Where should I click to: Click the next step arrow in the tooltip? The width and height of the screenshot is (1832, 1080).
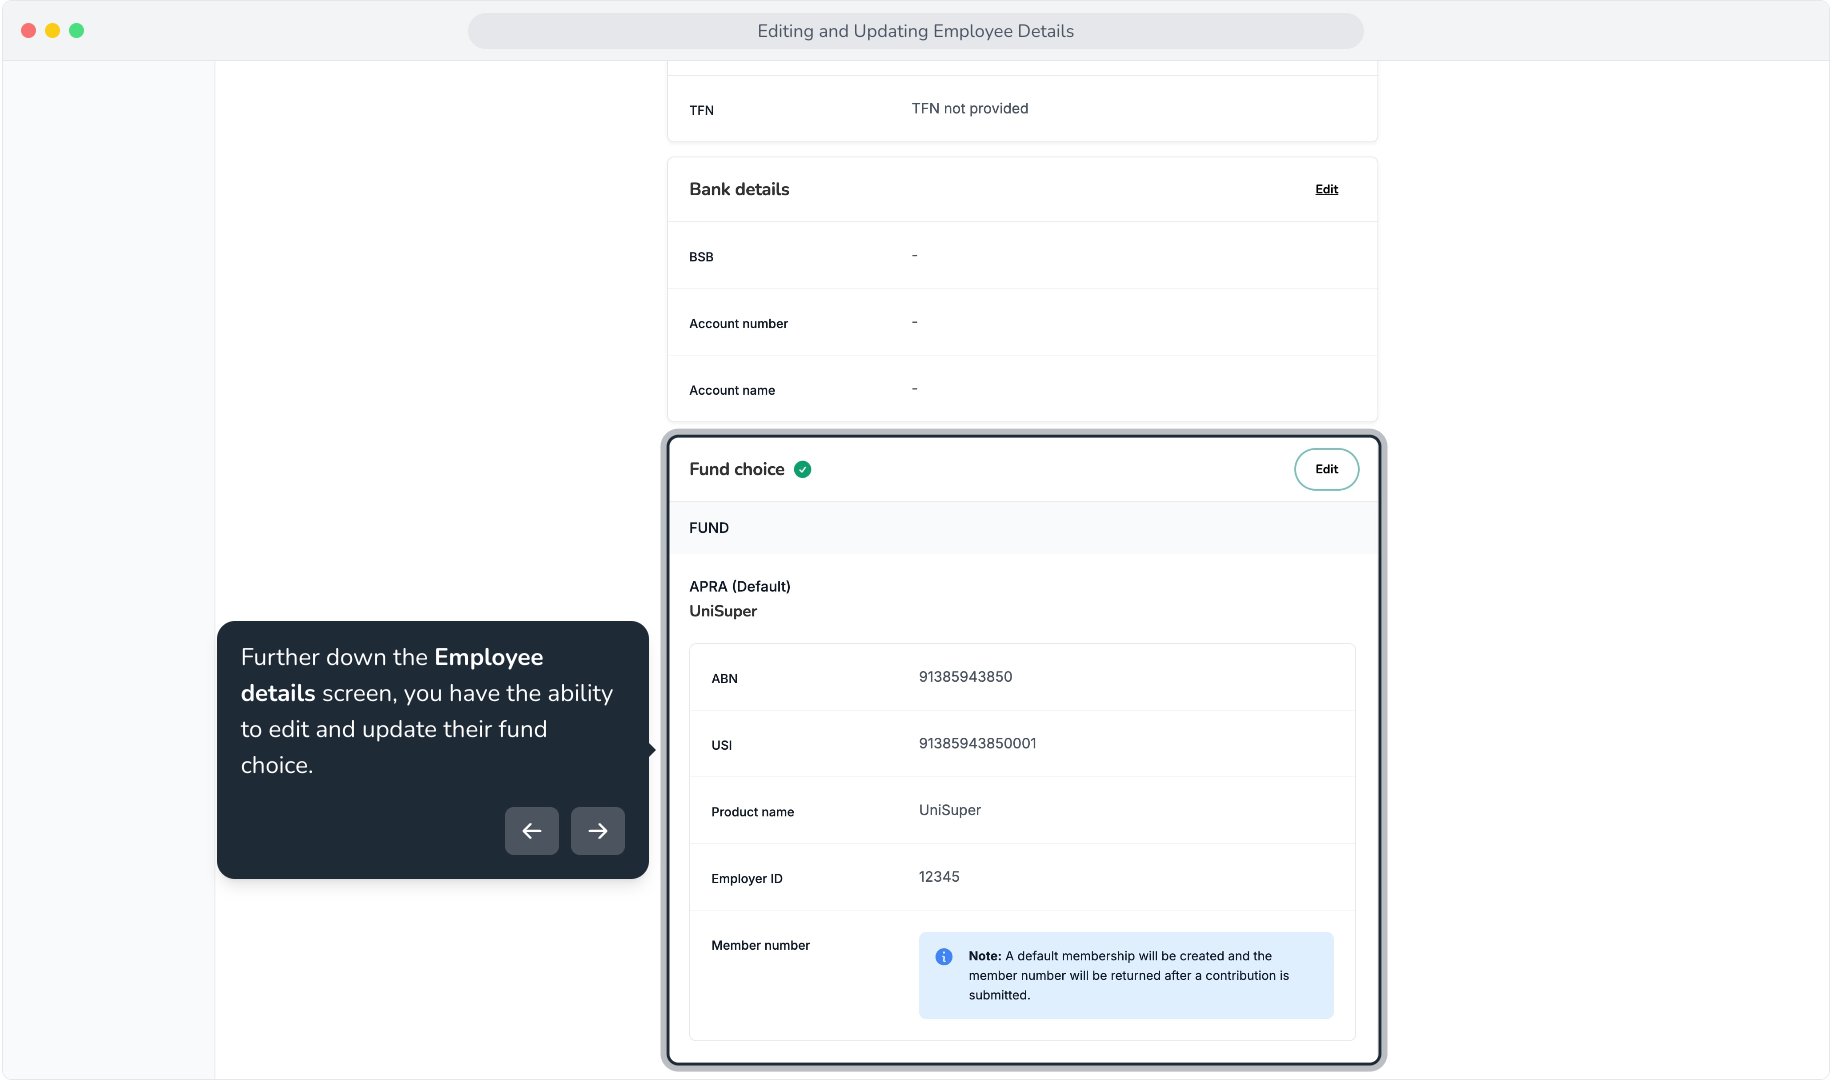tap(598, 831)
